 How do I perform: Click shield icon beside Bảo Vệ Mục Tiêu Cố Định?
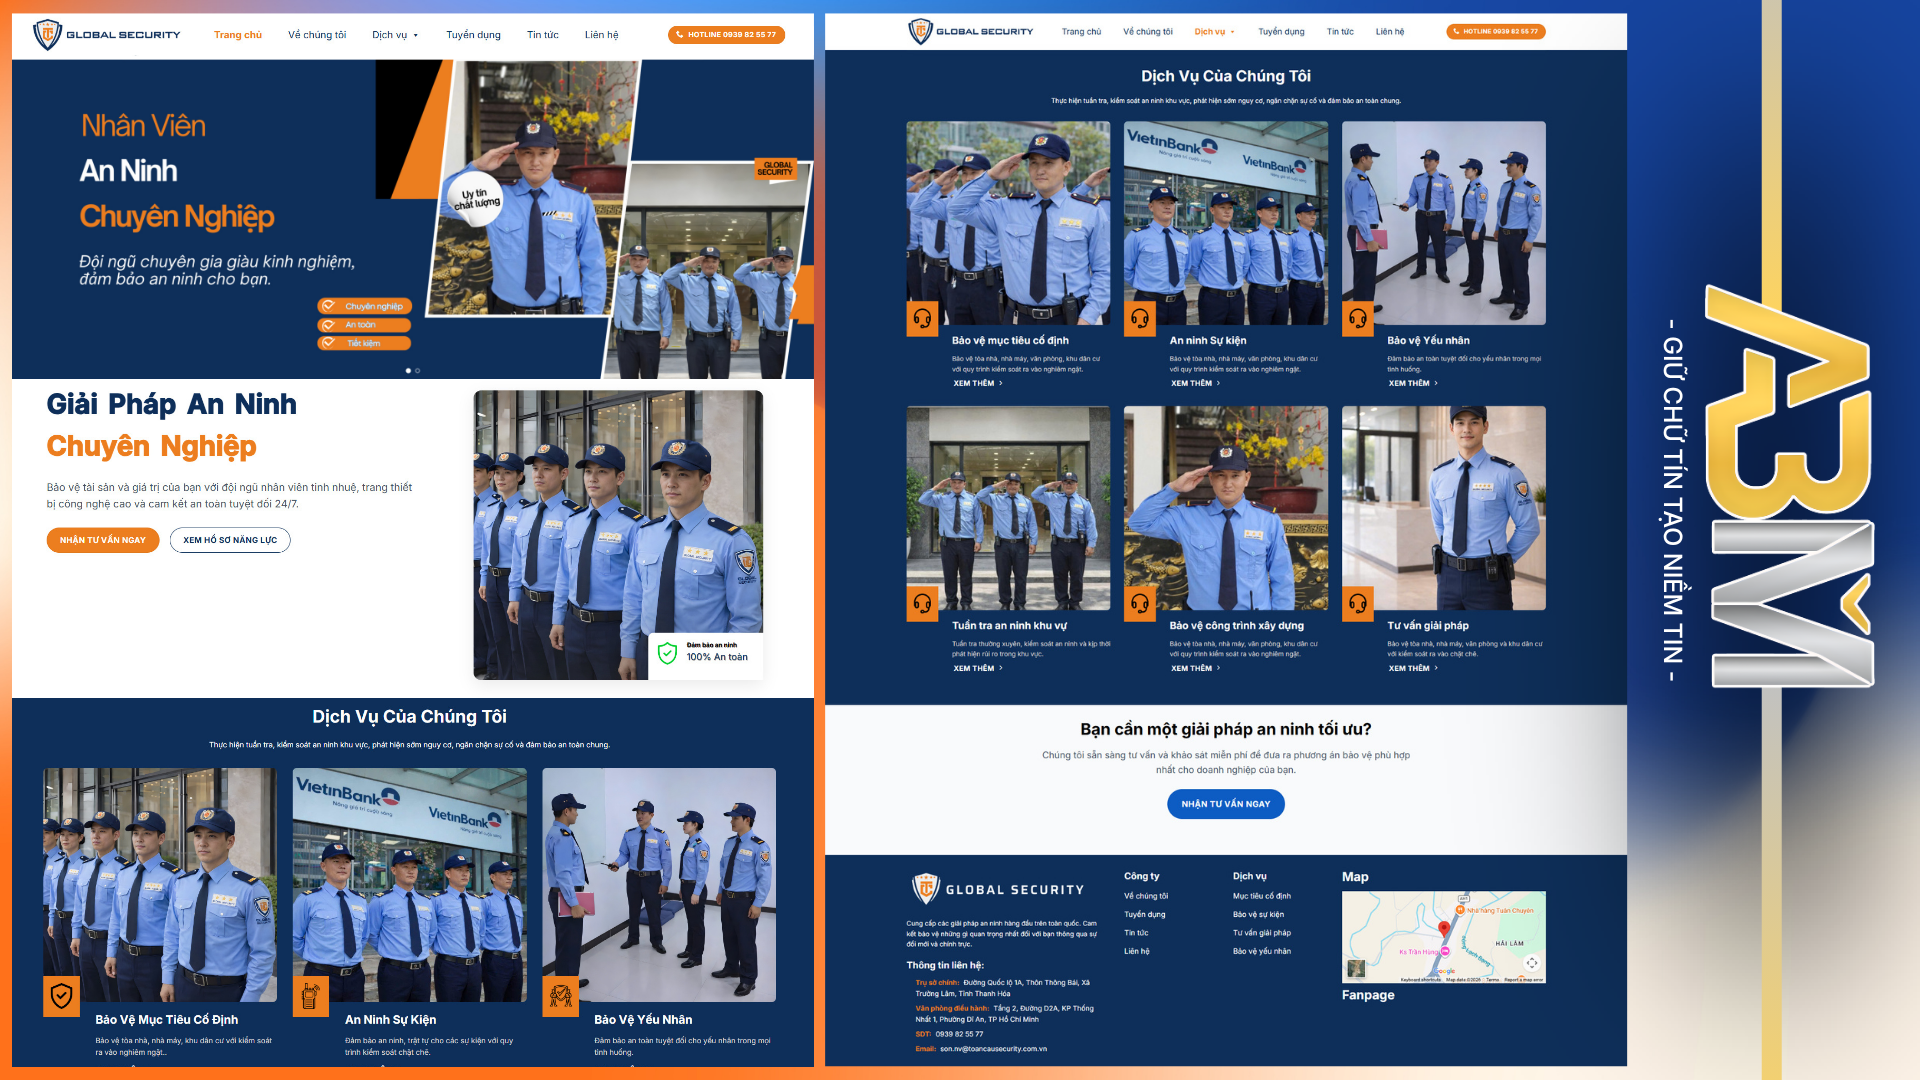tap(61, 996)
